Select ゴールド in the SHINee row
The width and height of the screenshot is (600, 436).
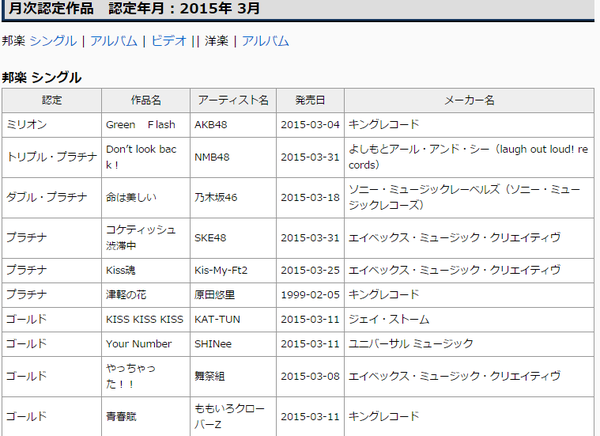52,344
